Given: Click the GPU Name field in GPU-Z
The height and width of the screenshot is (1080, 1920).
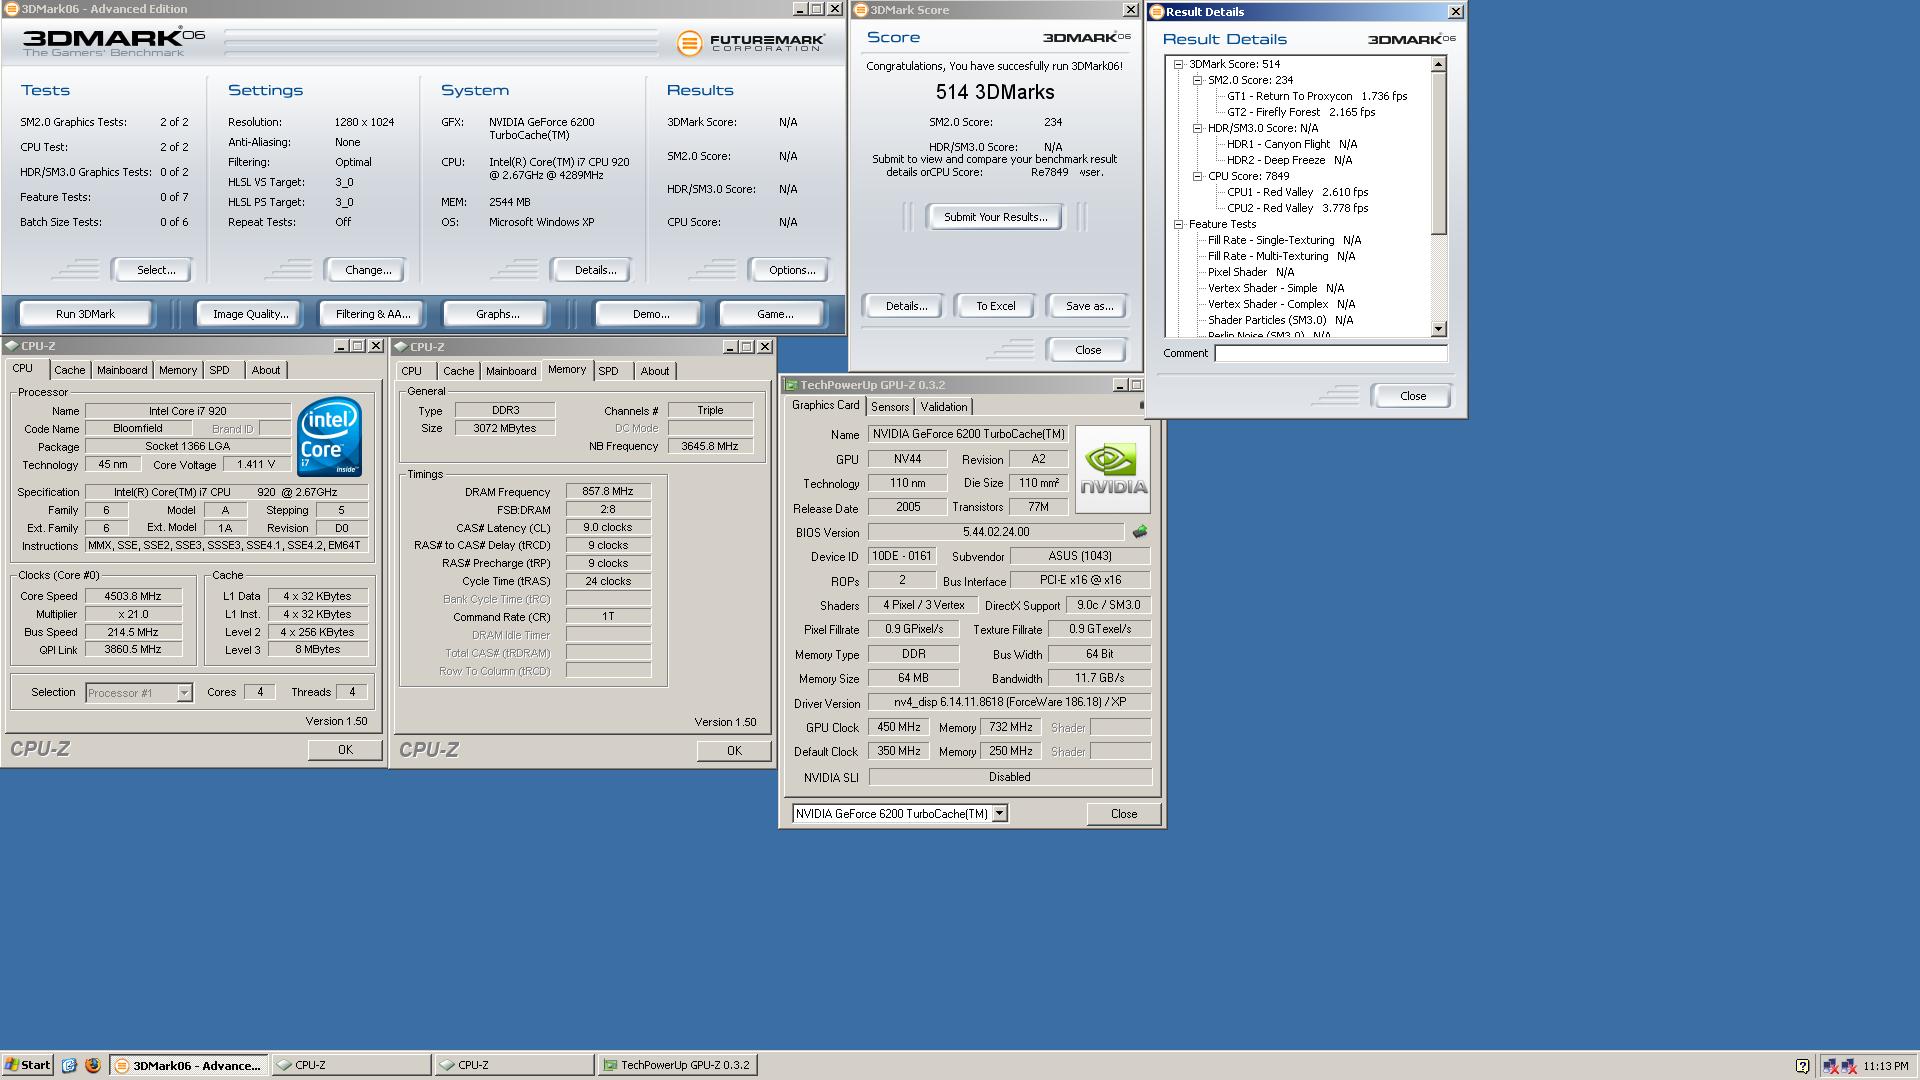Looking at the screenshot, I should [968, 434].
